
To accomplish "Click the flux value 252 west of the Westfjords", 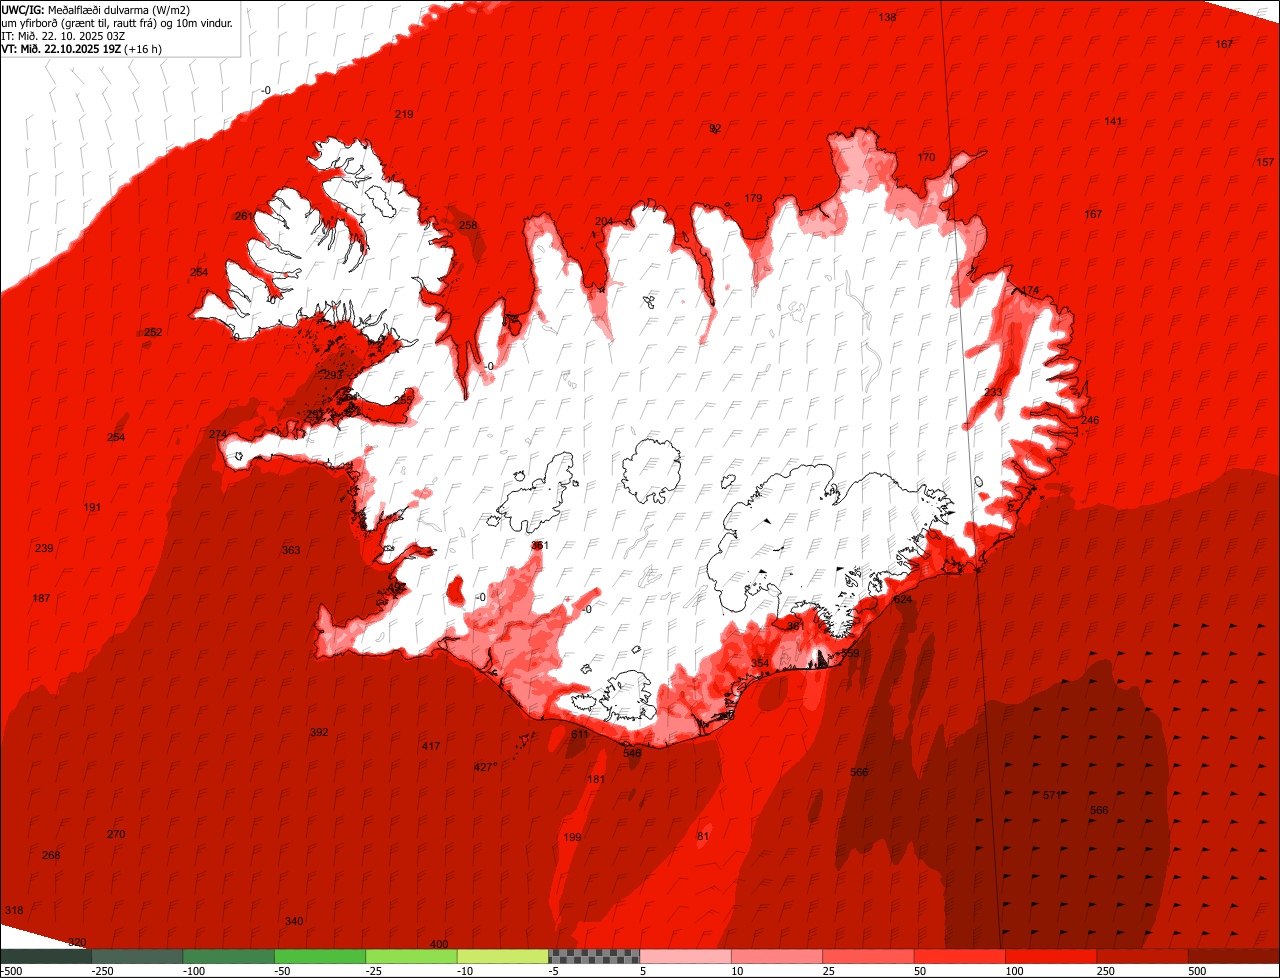I will click(x=153, y=332).
